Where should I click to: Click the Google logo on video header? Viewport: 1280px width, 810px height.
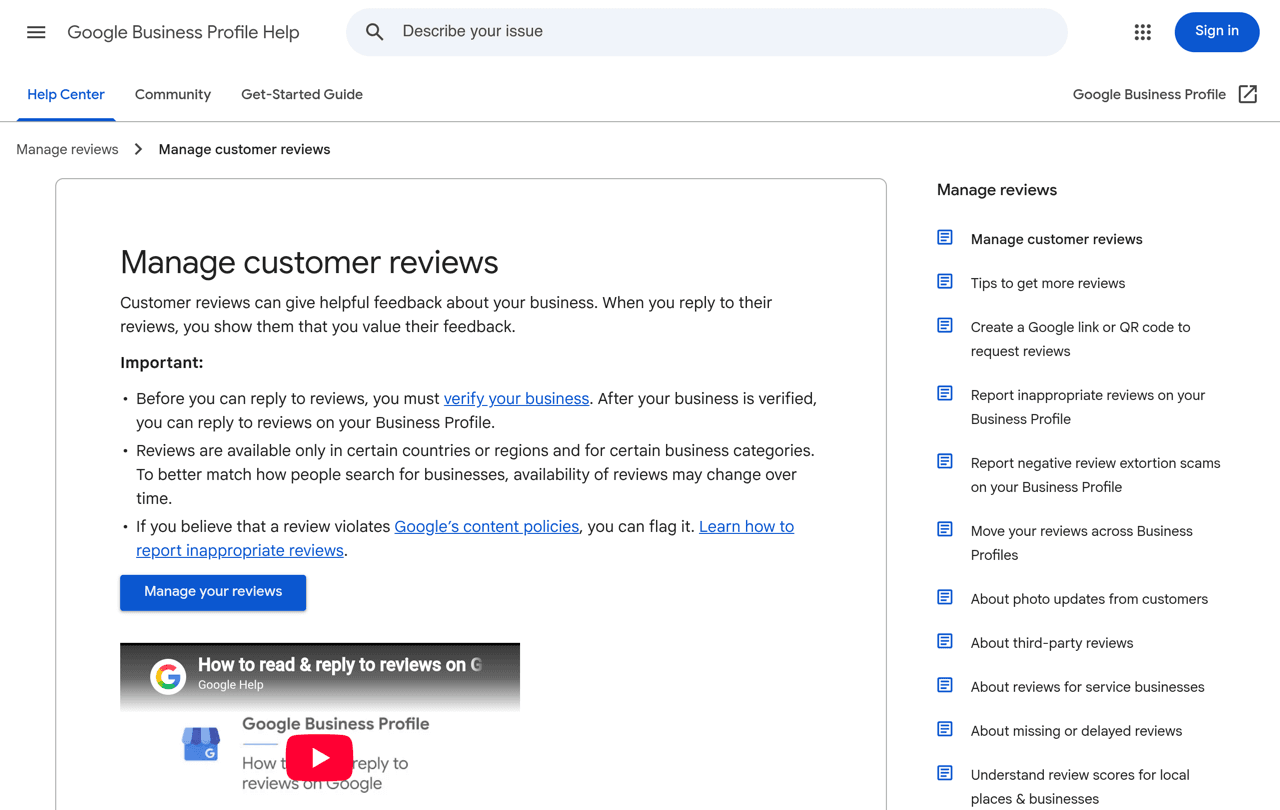(x=168, y=677)
